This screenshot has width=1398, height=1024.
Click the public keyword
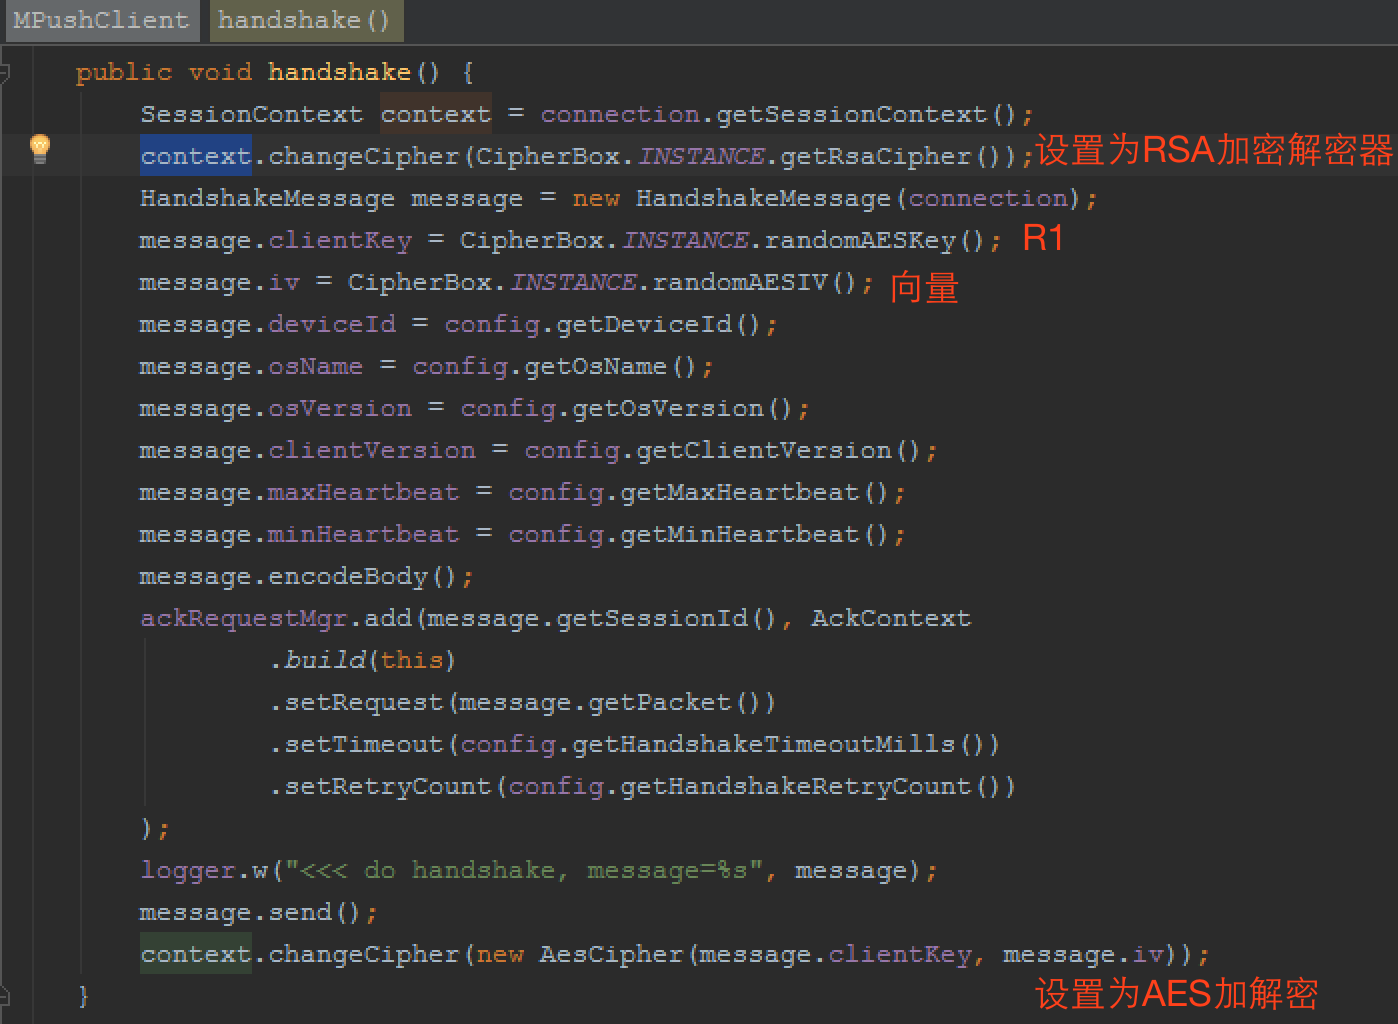[124, 72]
